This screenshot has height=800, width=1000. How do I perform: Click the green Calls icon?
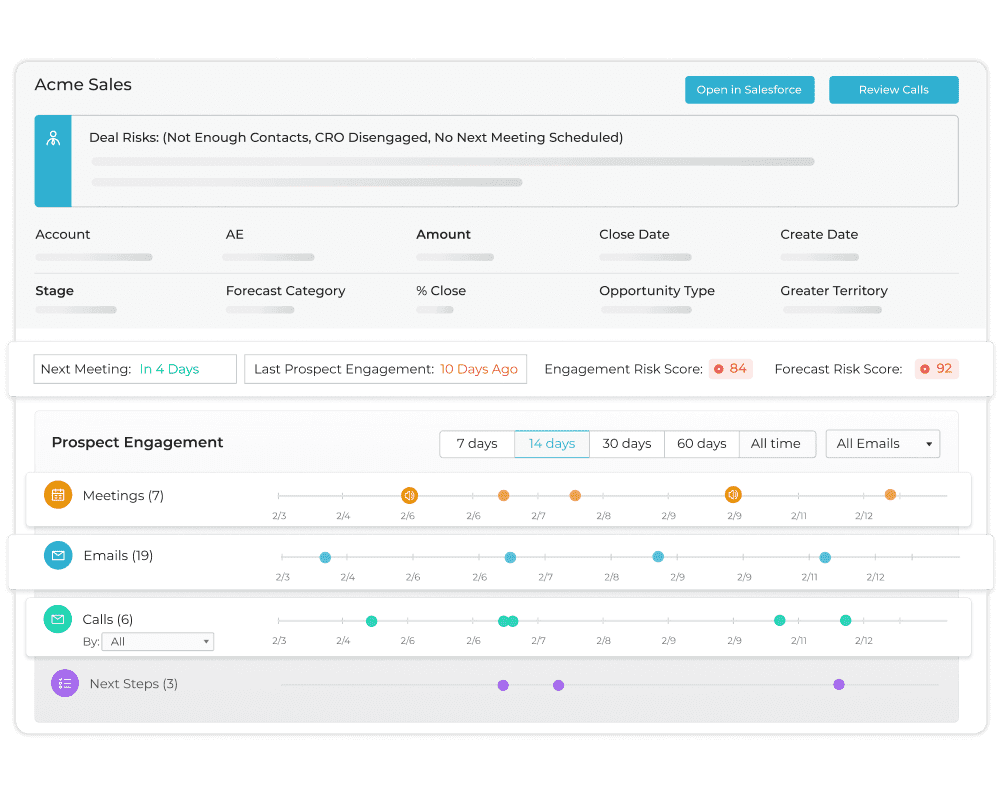tap(58, 620)
